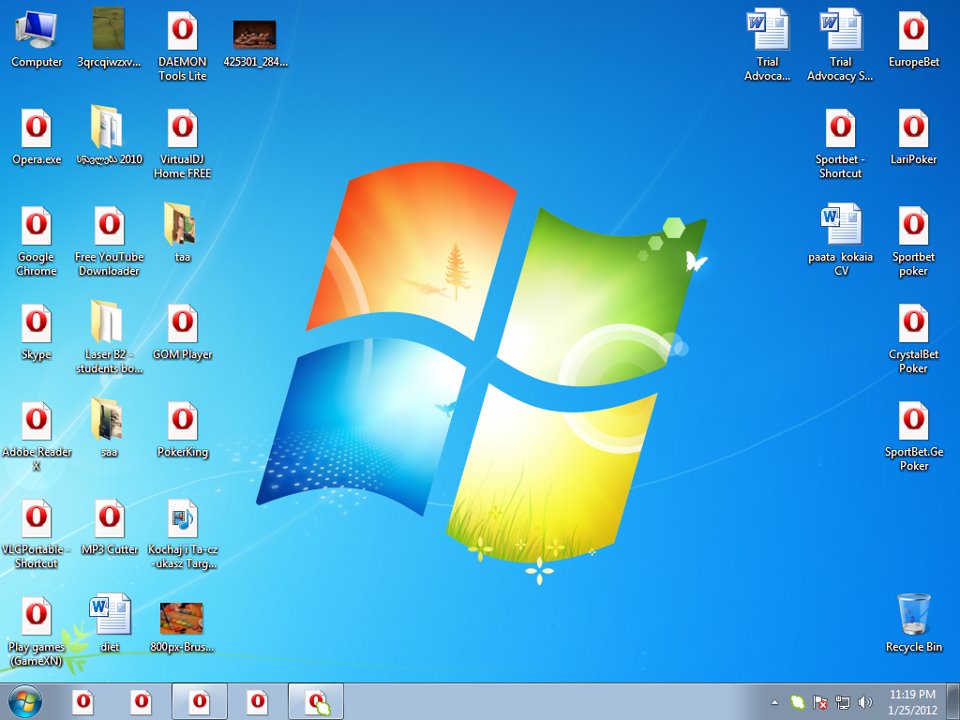Click the taskbar clock showing 11:19 PM

pos(912,701)
